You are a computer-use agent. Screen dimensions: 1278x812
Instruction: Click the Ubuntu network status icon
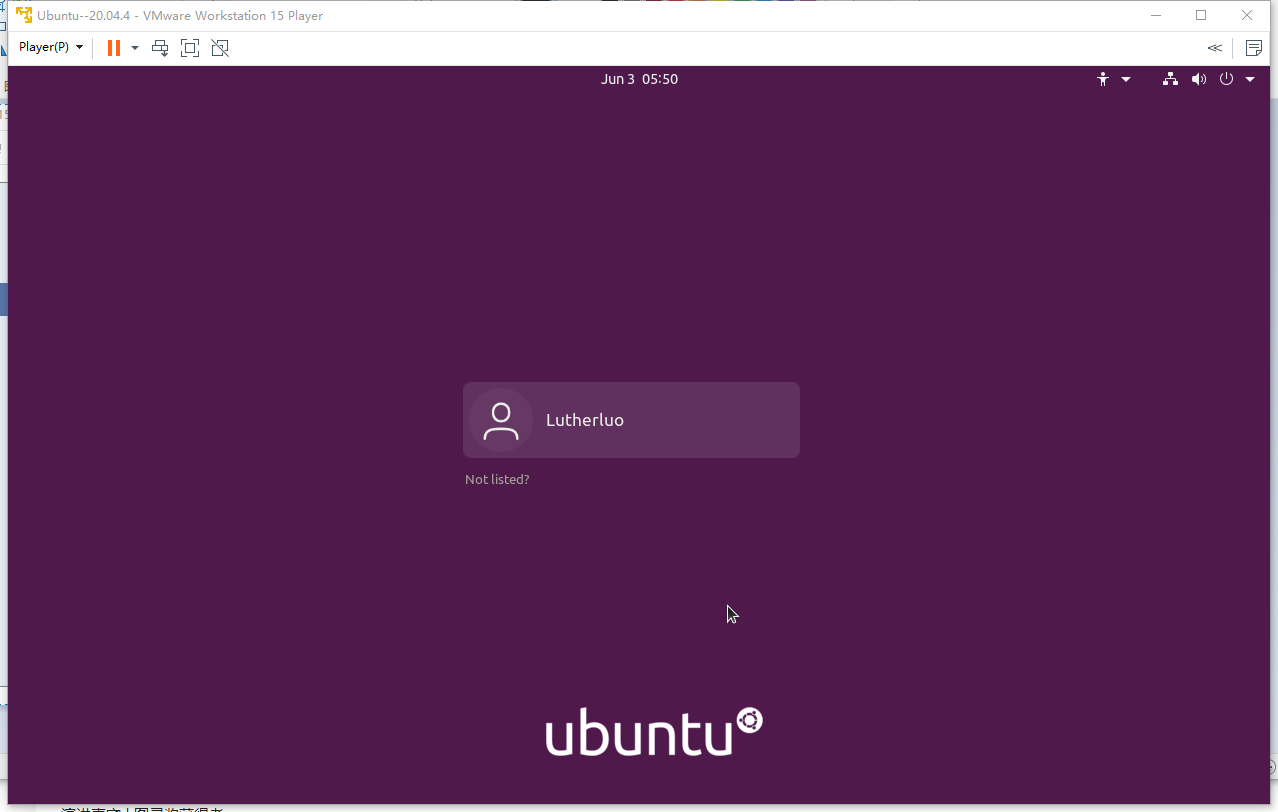pyautogui.click(x=1170, y=79)
